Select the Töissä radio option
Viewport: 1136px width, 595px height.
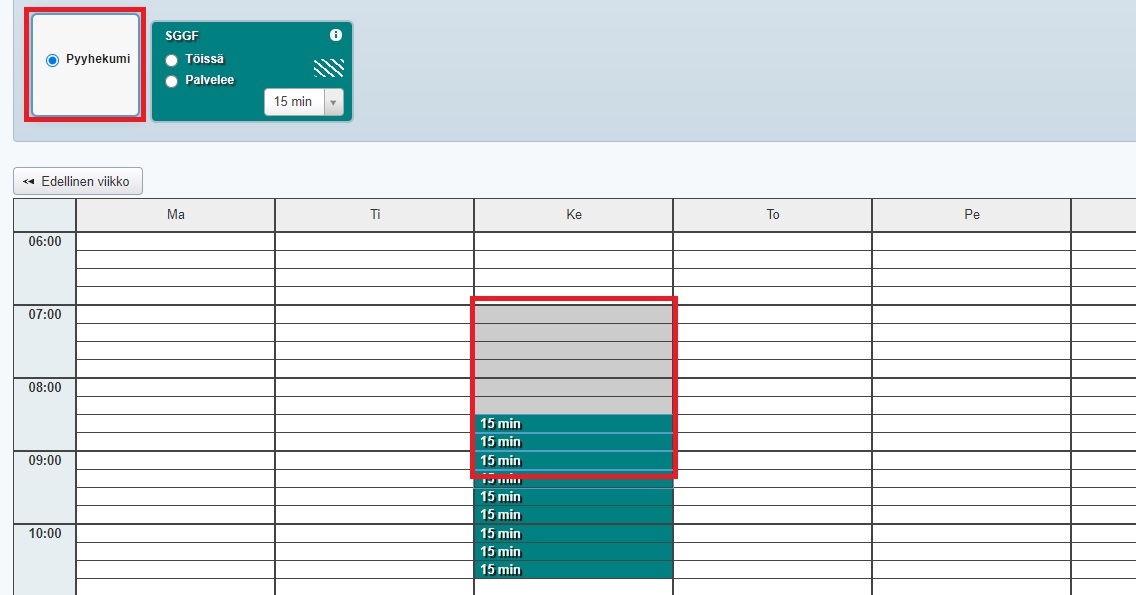tap(172, 60)
